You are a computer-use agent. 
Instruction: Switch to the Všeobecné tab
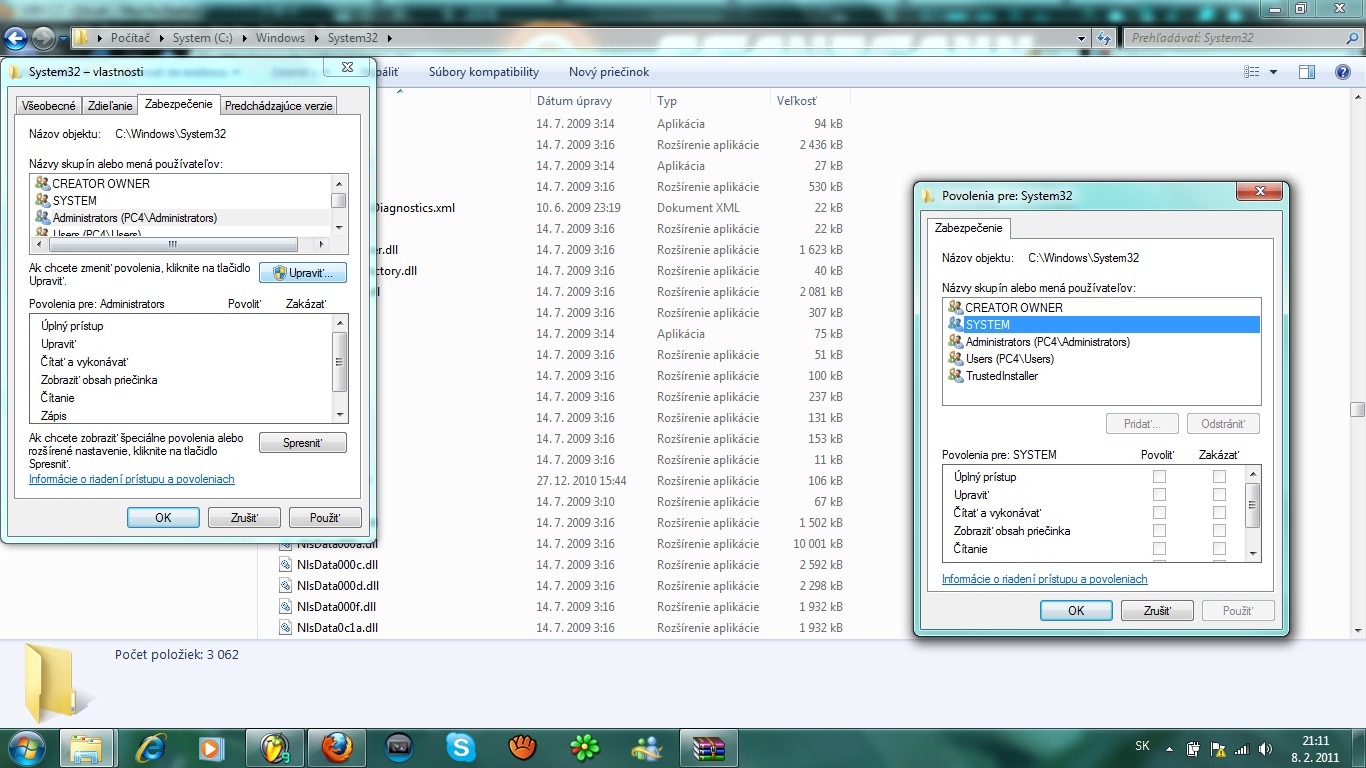point(49,106)
